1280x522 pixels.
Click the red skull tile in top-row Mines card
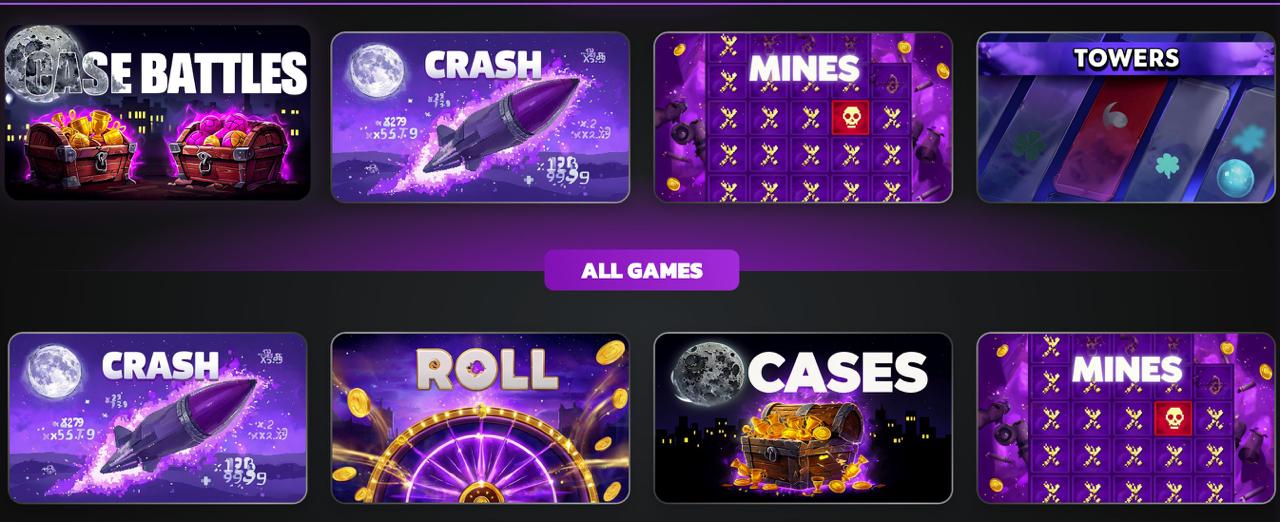click(850, 118)
